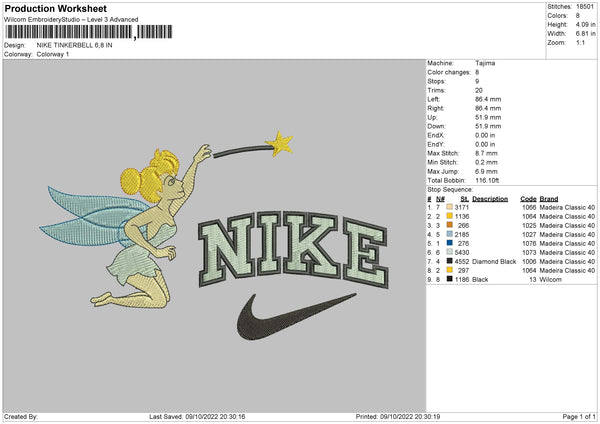Click the Brand column header
This screenshot has height=424, width=600.
tap(549, 199)
